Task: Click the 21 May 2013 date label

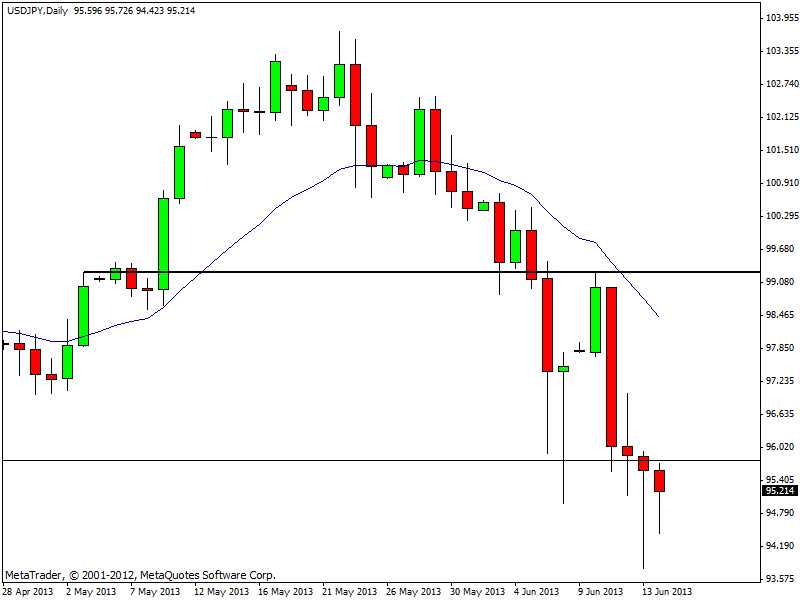Action: click(350, 591)
